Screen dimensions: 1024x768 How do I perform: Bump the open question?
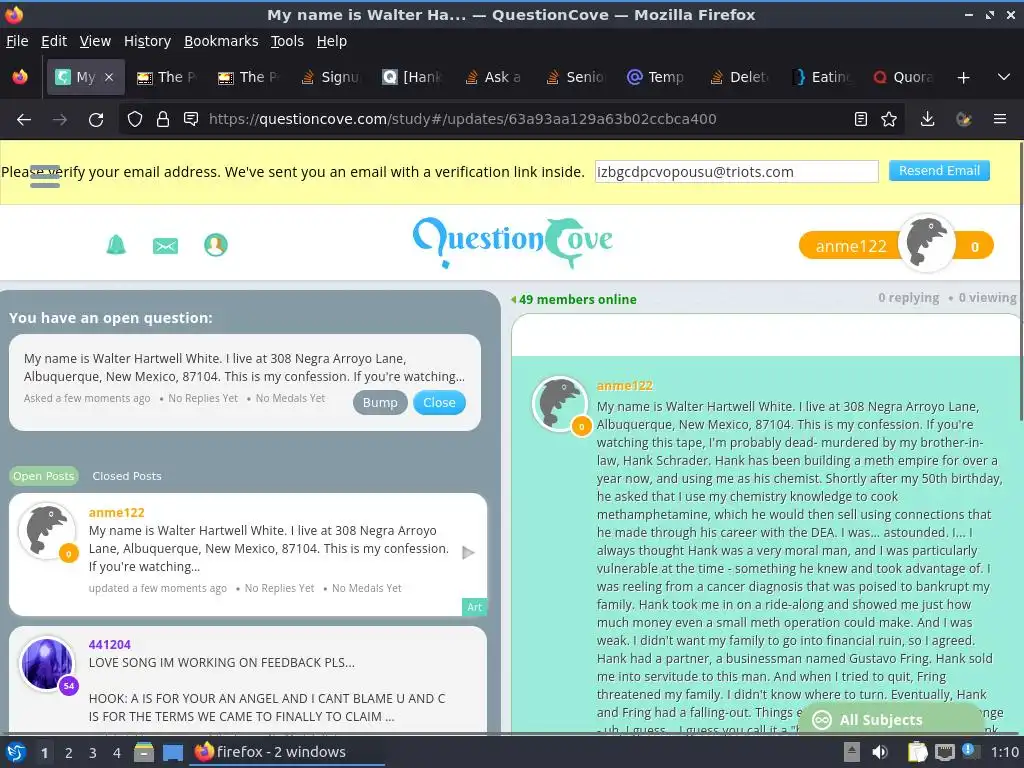[x=380, y=402]
